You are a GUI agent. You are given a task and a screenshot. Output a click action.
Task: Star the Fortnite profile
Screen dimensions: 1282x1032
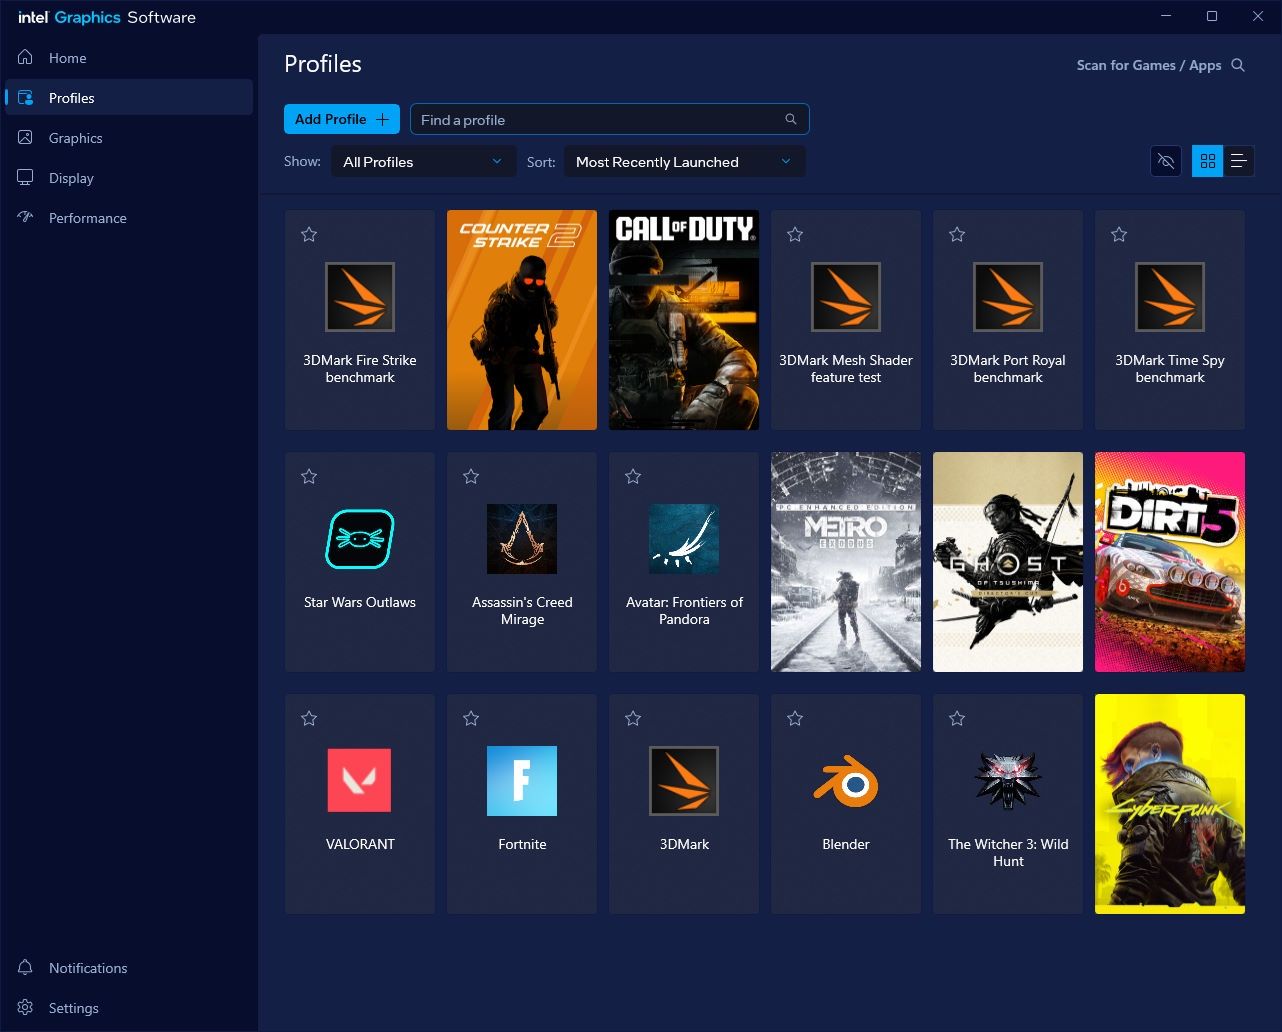[x=471, y=718]
